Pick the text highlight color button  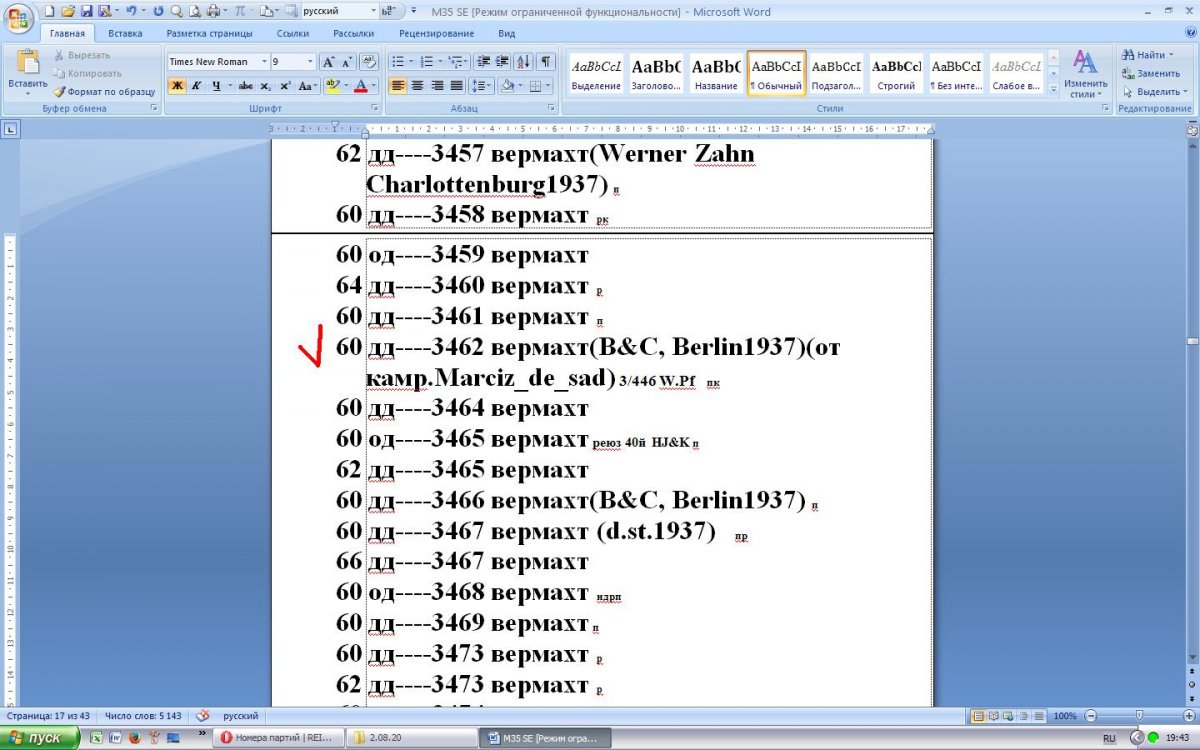[x=332, y=86]
